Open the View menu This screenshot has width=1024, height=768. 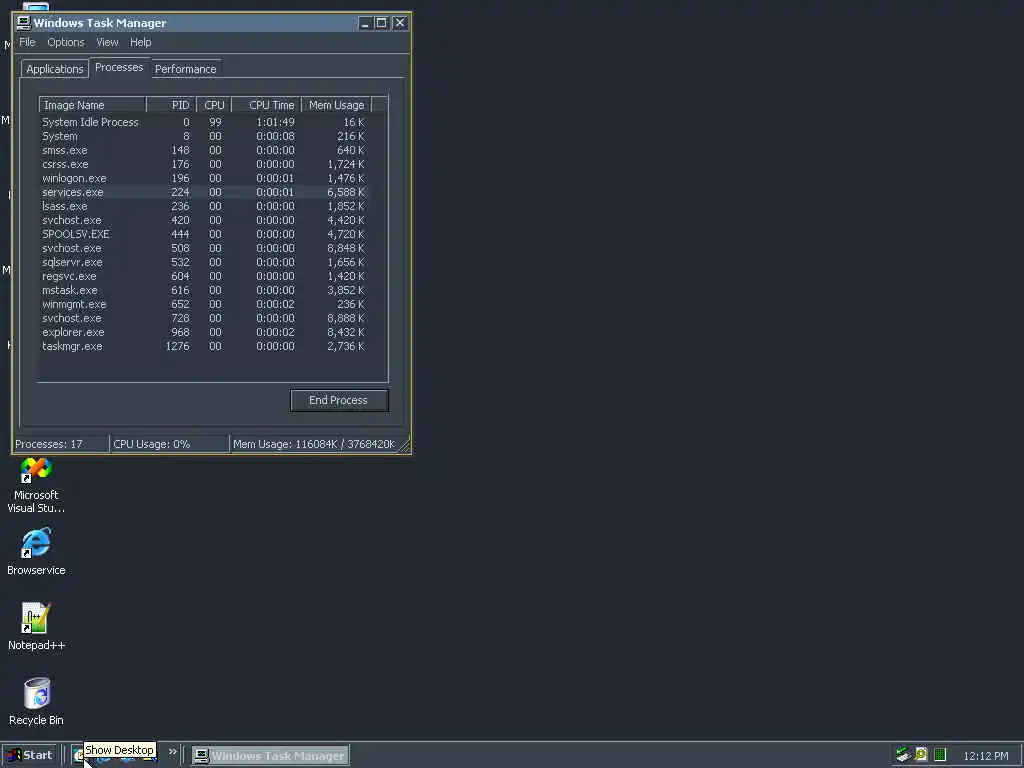107,42
